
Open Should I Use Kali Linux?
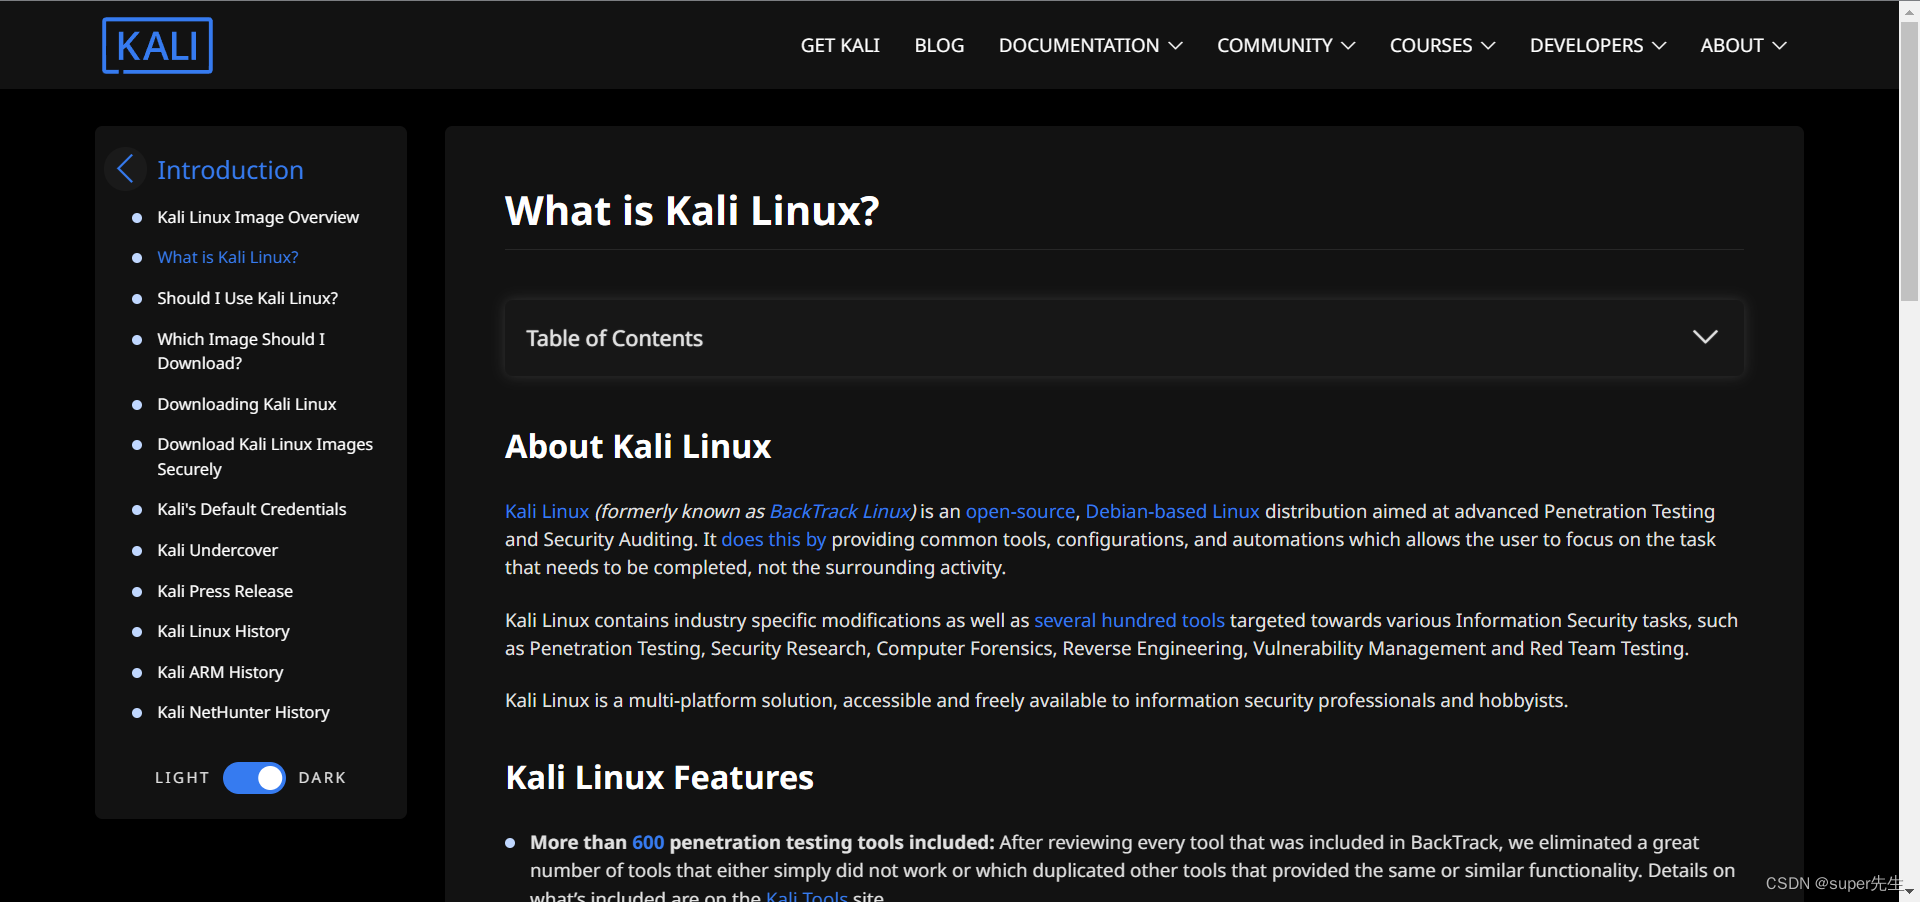[x=247, y=298]
